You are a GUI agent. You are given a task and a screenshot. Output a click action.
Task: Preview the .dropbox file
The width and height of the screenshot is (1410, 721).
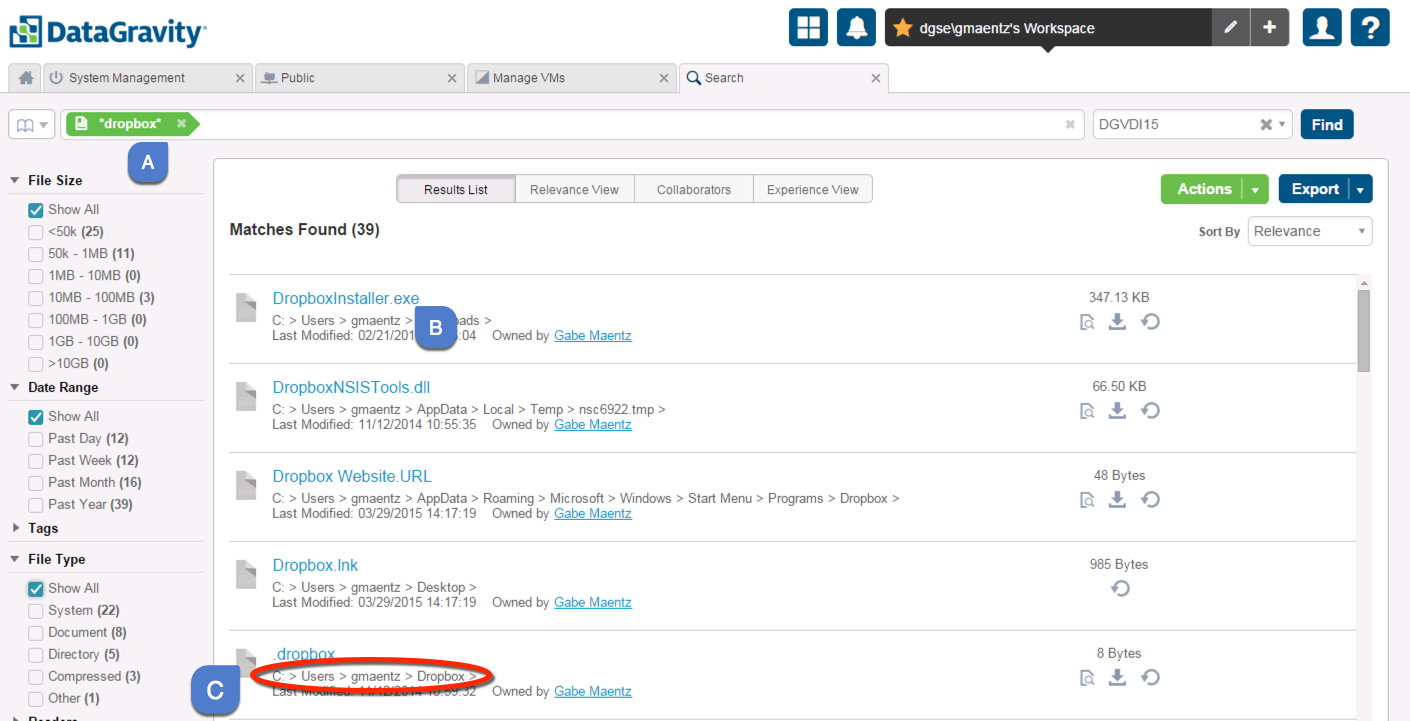tap(1087, 678)
